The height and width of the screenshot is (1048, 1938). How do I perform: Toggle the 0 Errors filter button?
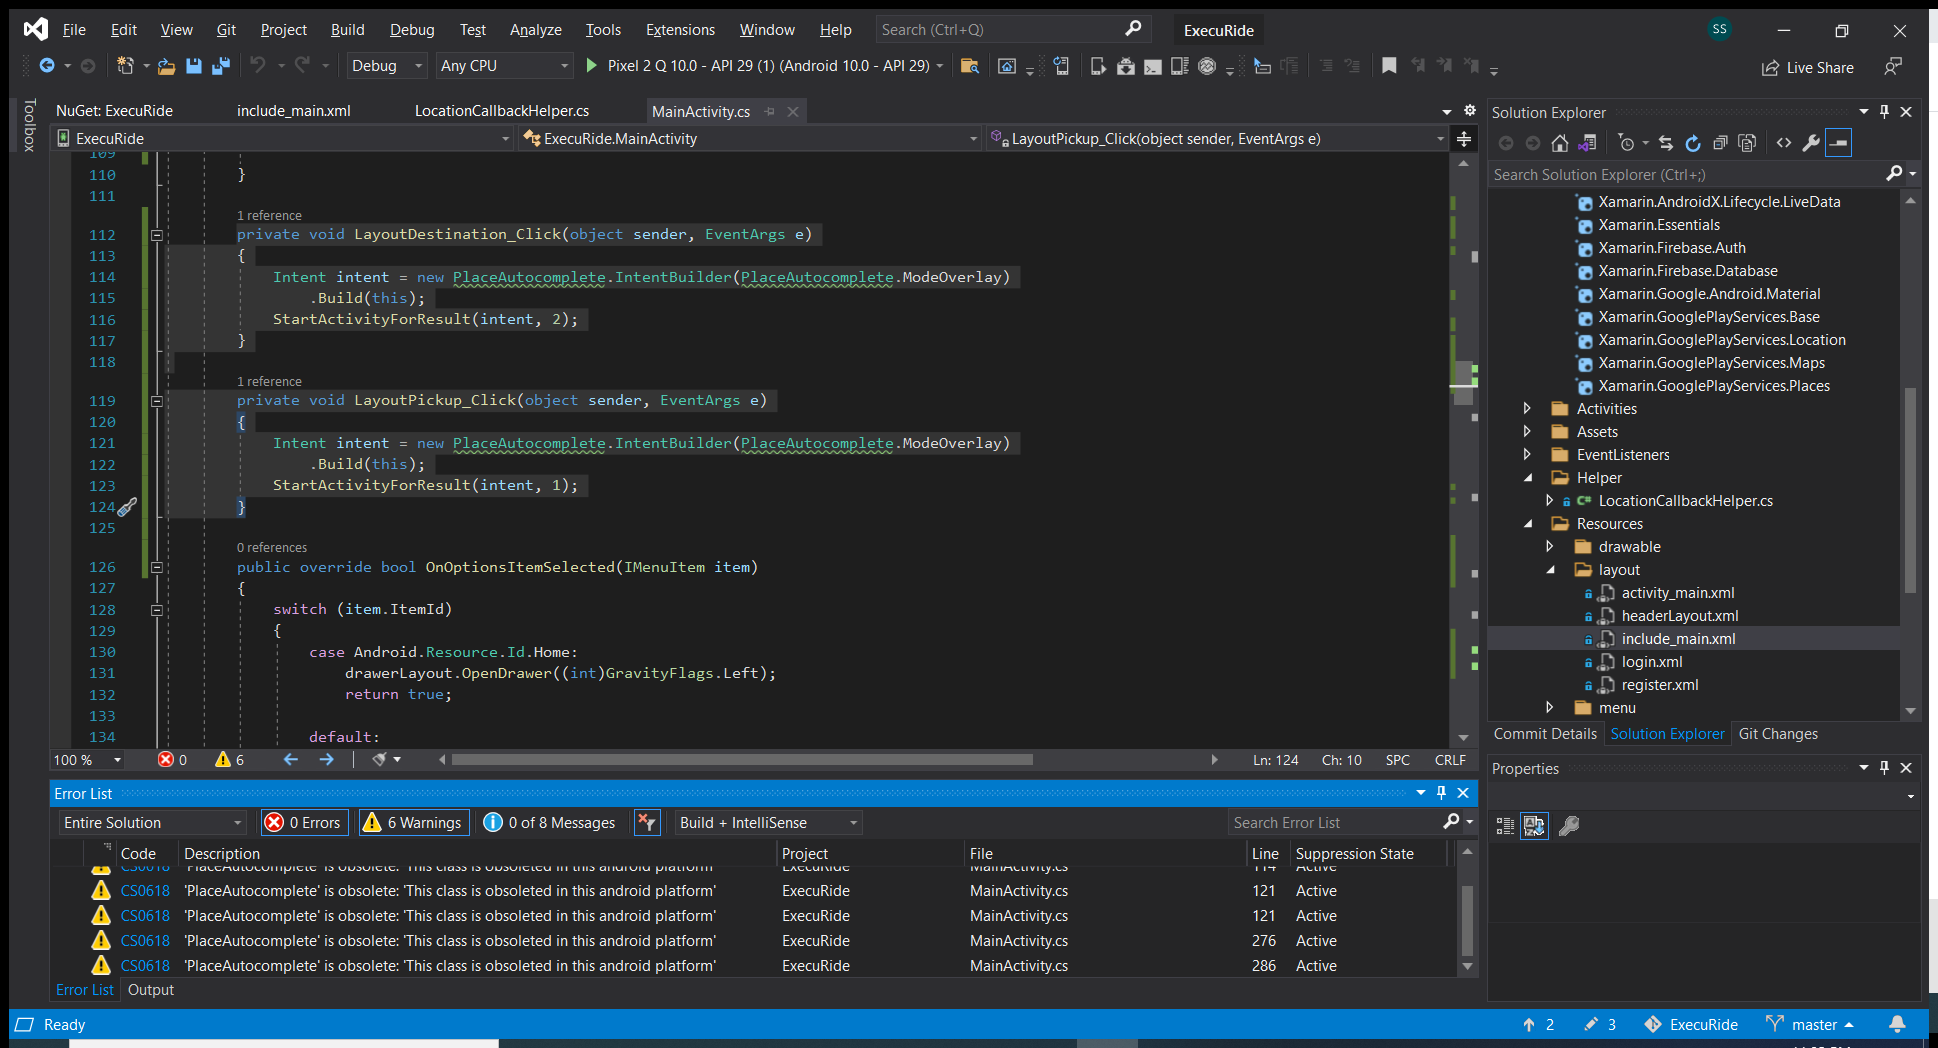click(x=304, y=822)
